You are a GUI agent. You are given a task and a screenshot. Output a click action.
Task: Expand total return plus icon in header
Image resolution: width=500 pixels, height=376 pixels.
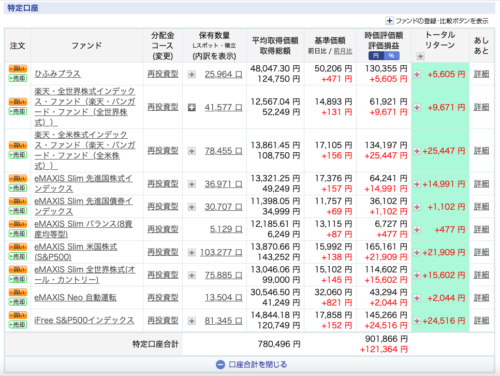[x=420, y=56]
